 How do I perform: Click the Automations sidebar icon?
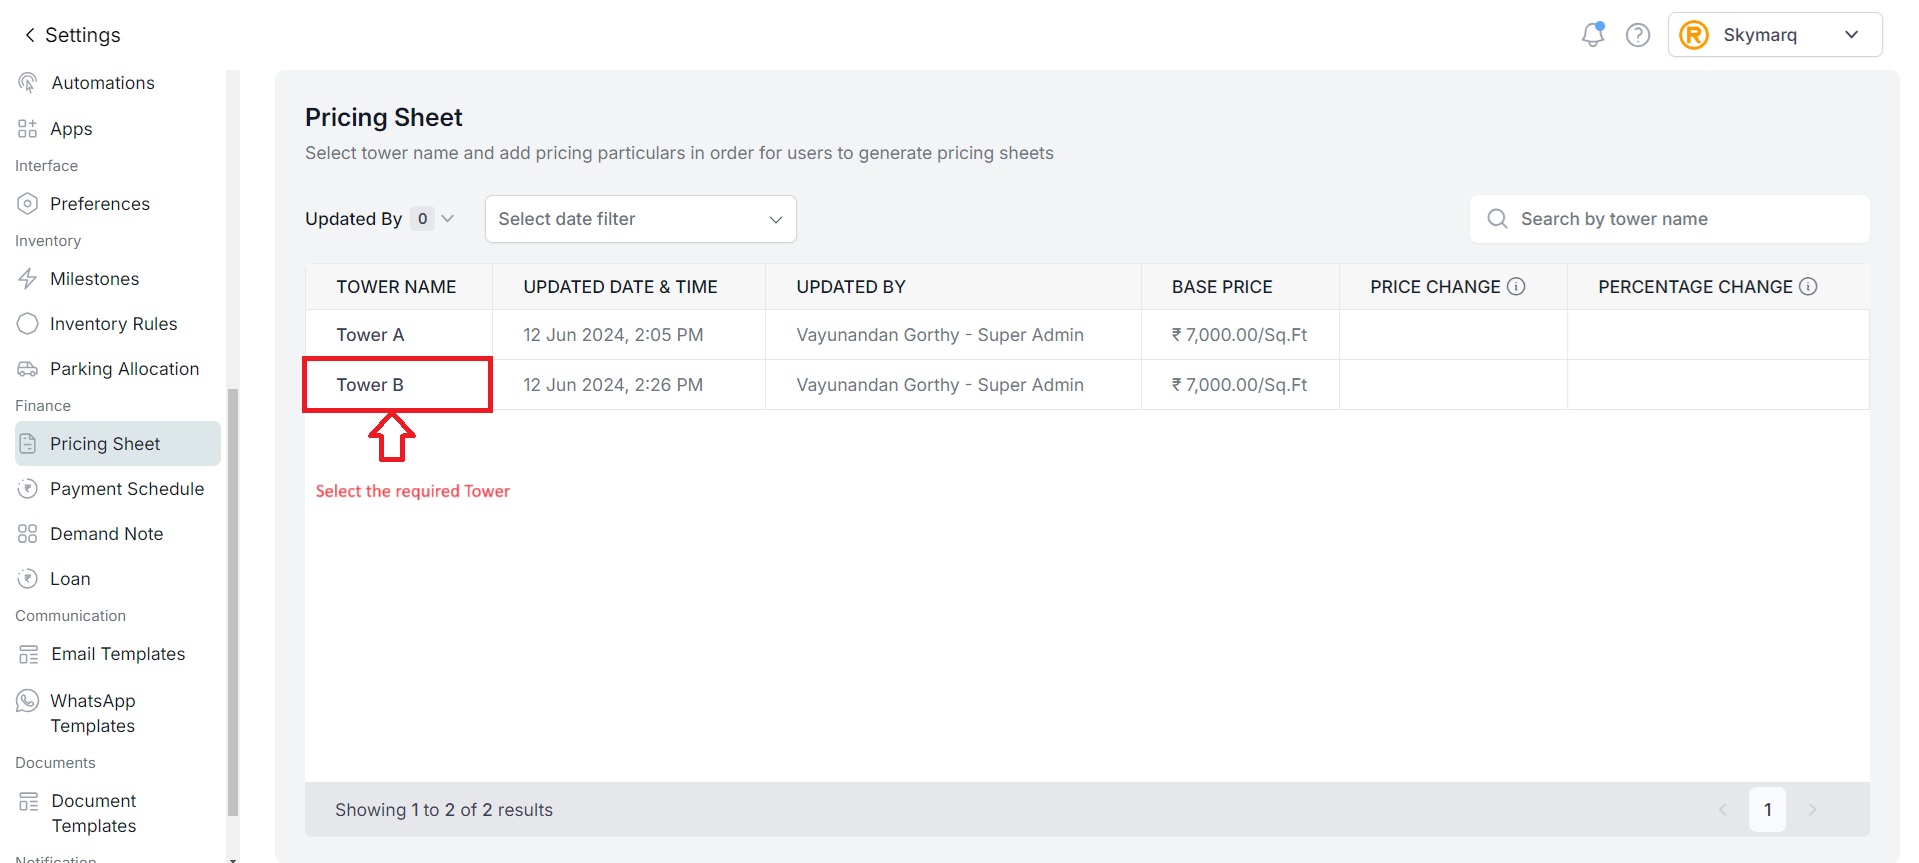point(28,83)
